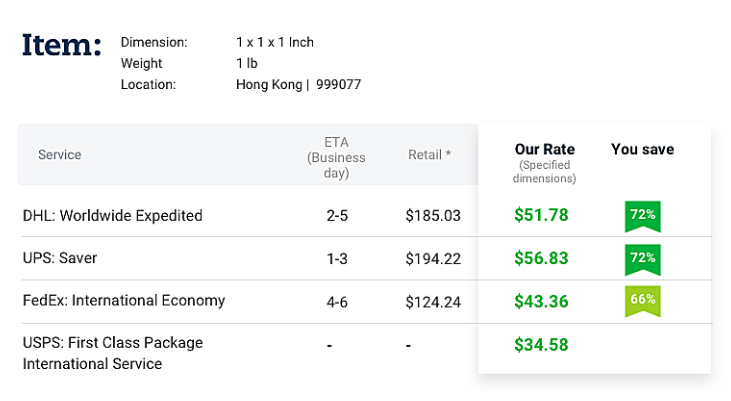Click the You save column header
This screenshot has width=731, height=401.
[642, 150]
